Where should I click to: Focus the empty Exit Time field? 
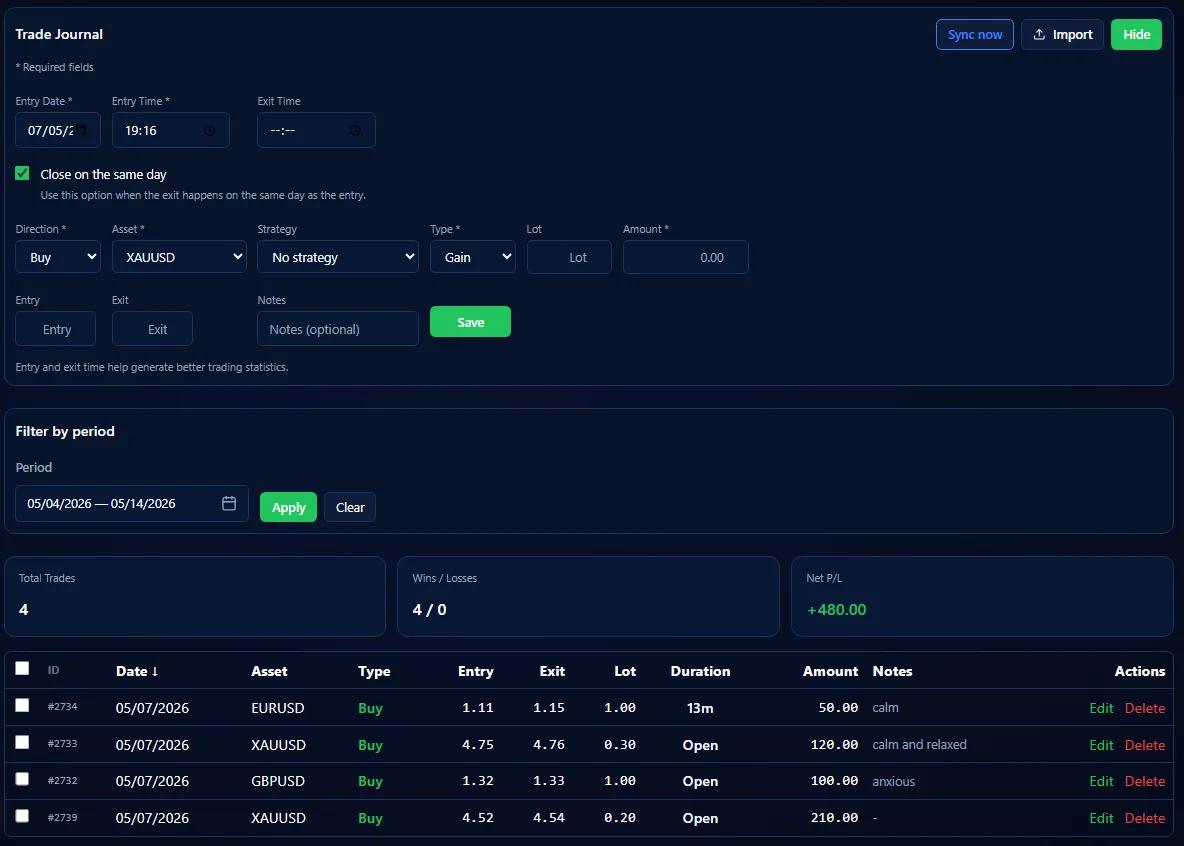316,130
